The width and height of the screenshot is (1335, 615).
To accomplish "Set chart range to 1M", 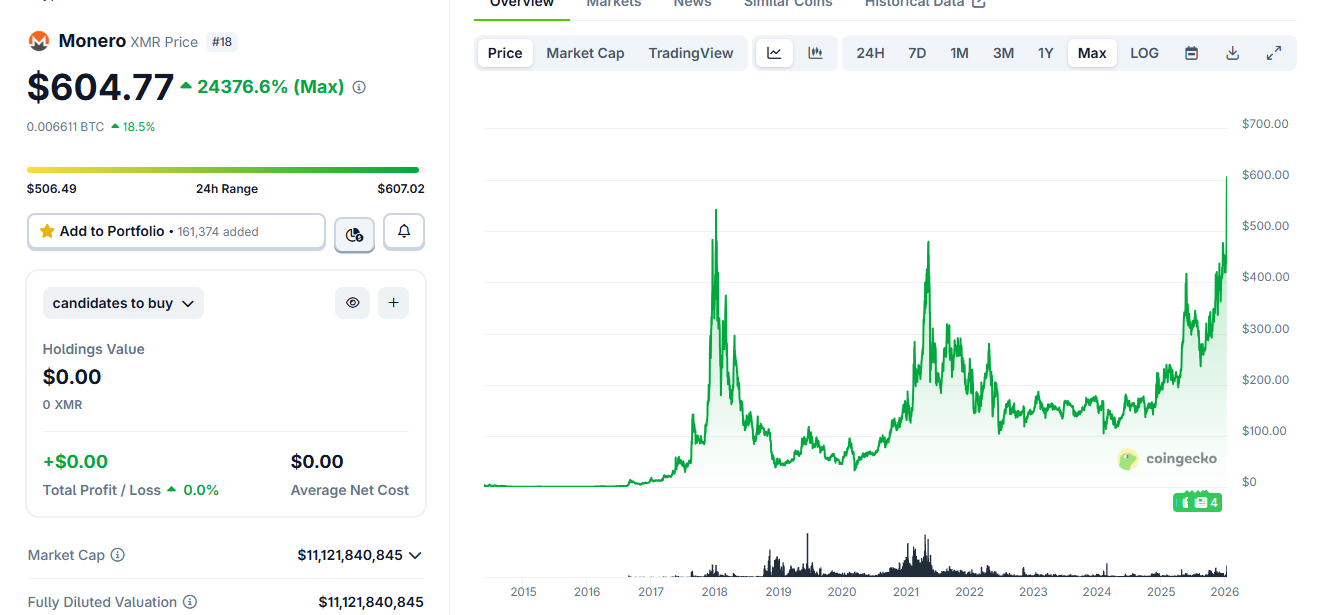I will click(x=959, y=53).
